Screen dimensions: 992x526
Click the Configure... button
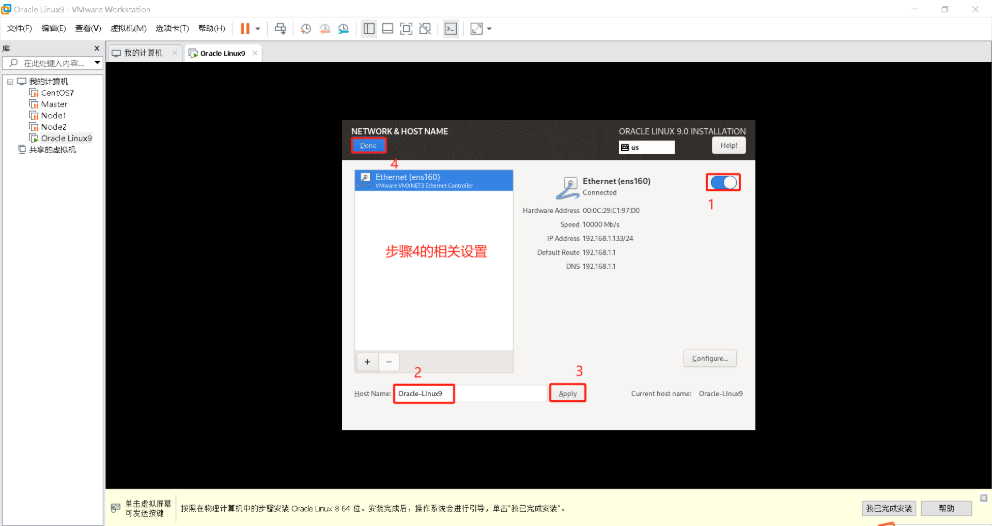click(710, 358)
